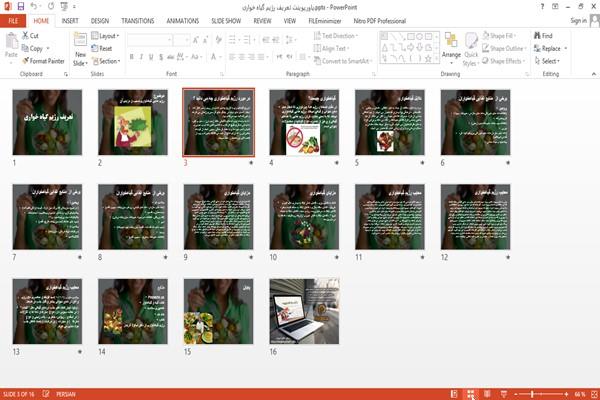Adjust the zoom slider handle
The width and height of the screenshot is (600, 400).
(x=532, y=394)
